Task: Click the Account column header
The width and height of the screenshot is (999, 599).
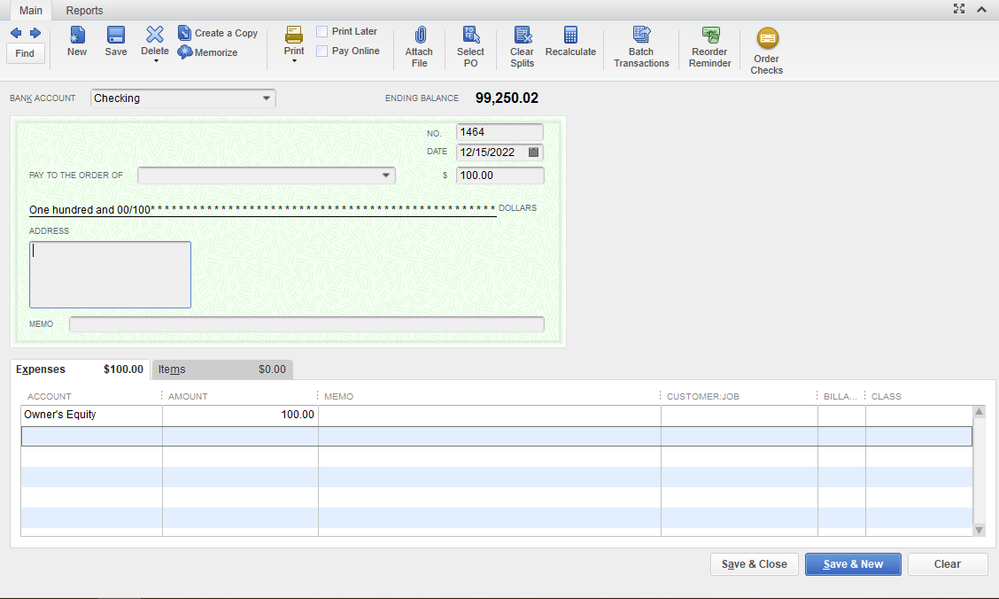Action: (x=49, y=396)
